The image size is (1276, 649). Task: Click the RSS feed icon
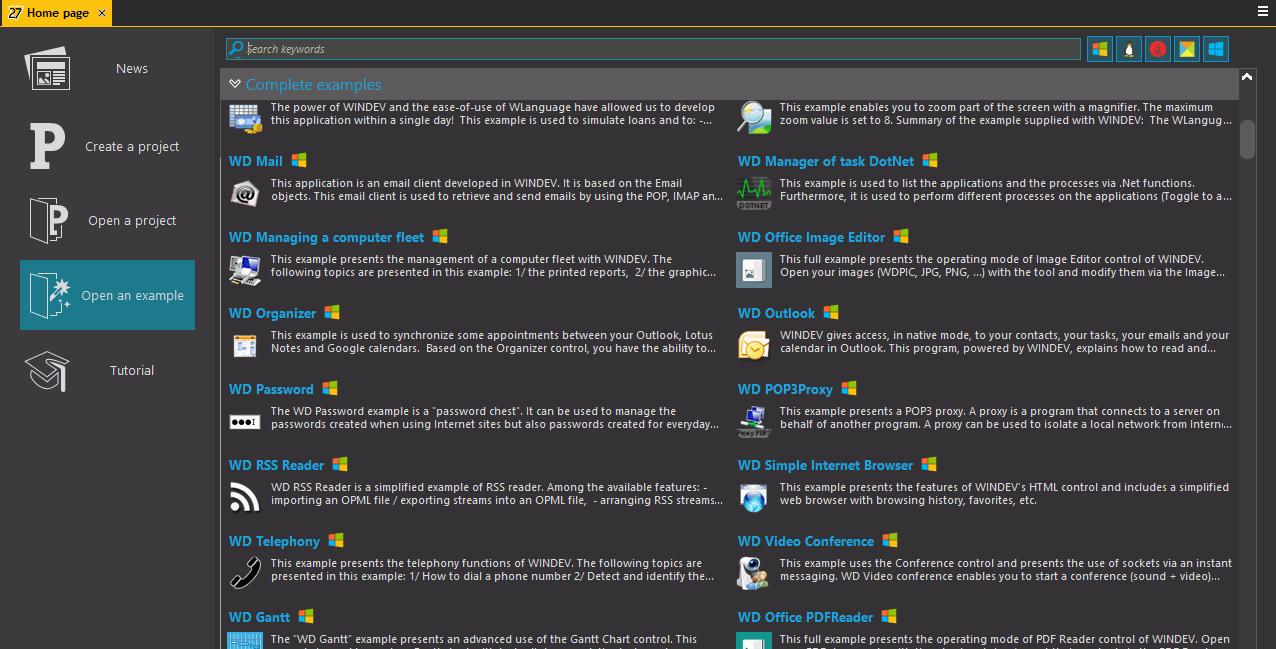click(245, 497)
